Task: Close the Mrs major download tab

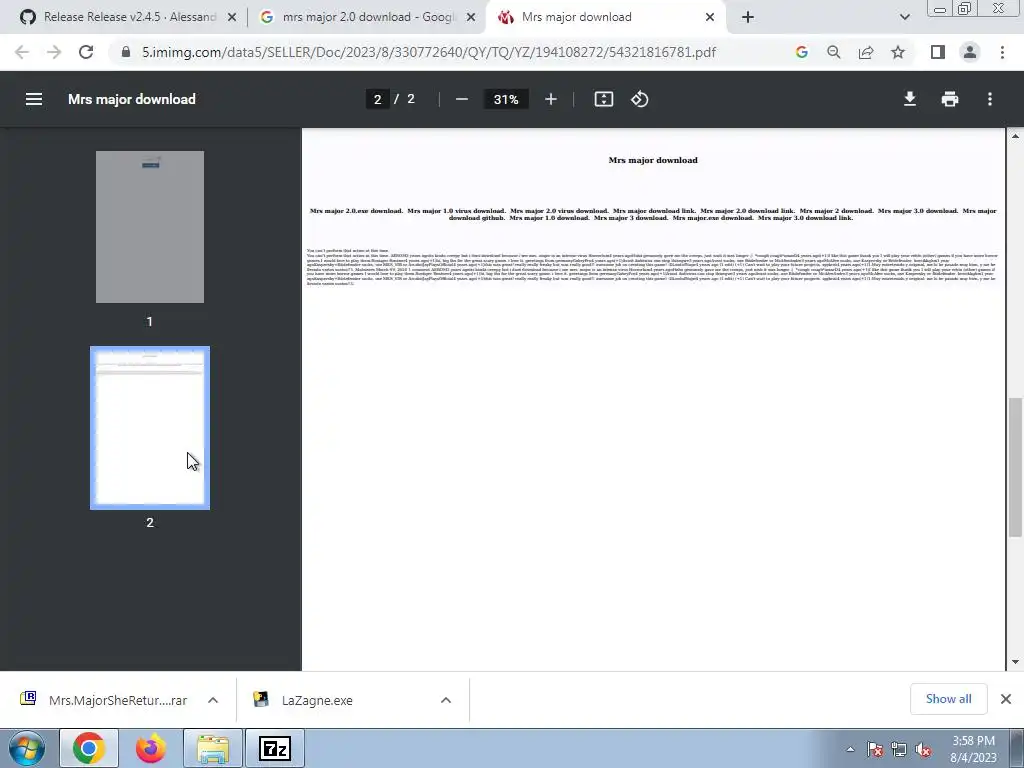Action: tap(710, 18)
